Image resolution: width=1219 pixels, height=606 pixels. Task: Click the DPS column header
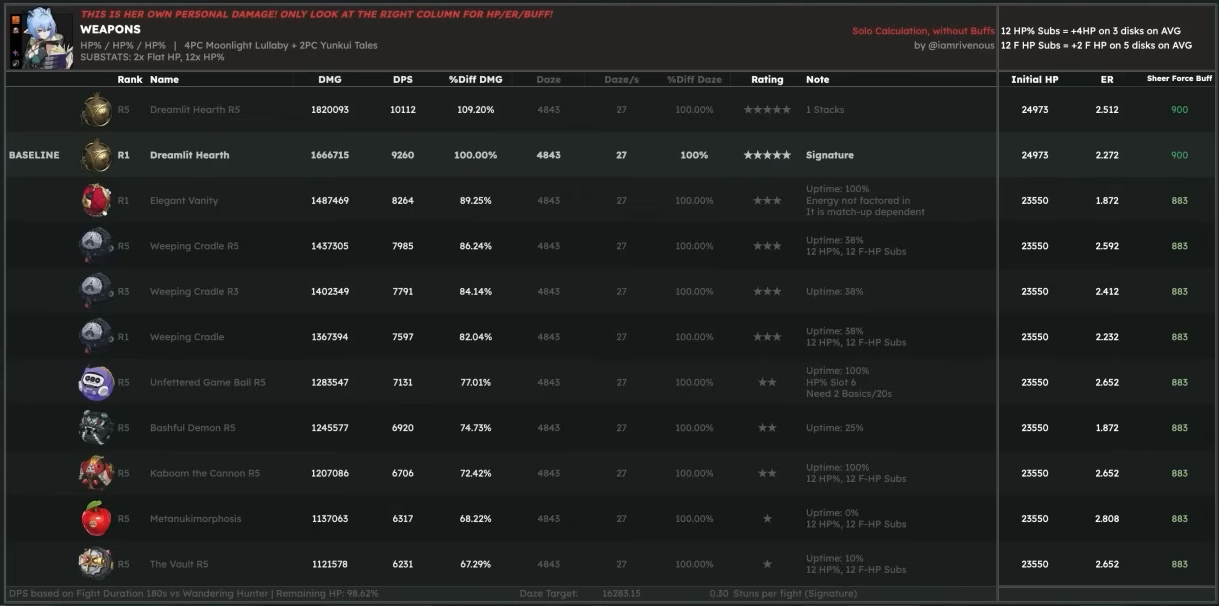click(x=403, y=79)
